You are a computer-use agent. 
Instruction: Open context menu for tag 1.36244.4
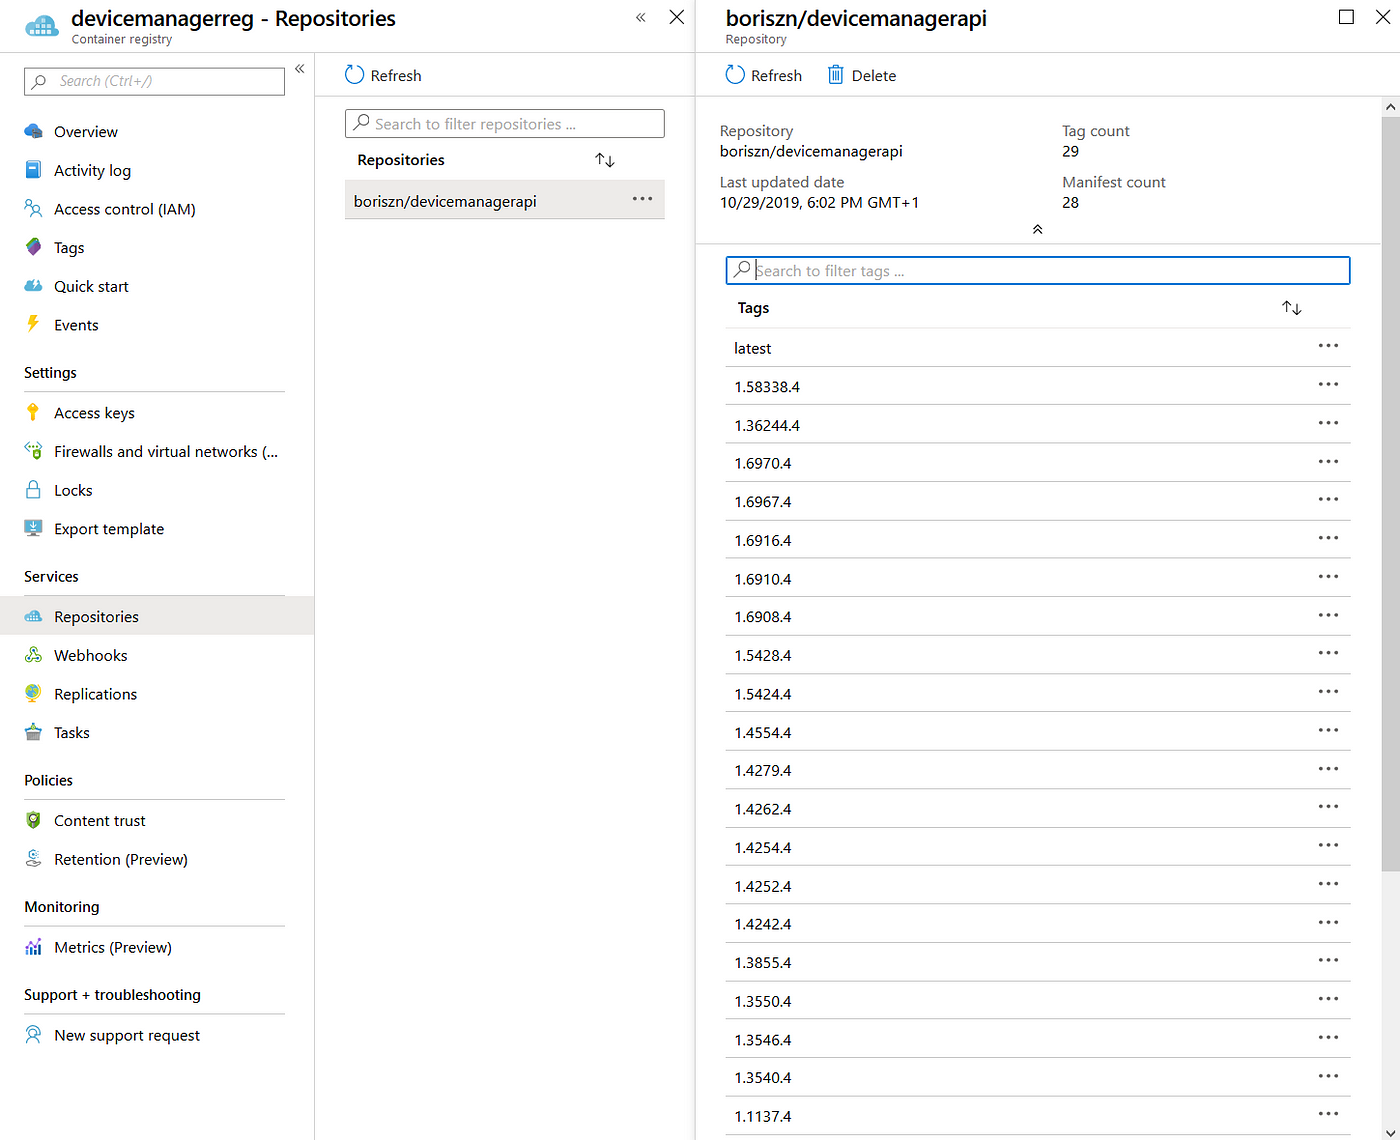[1328, 423]
